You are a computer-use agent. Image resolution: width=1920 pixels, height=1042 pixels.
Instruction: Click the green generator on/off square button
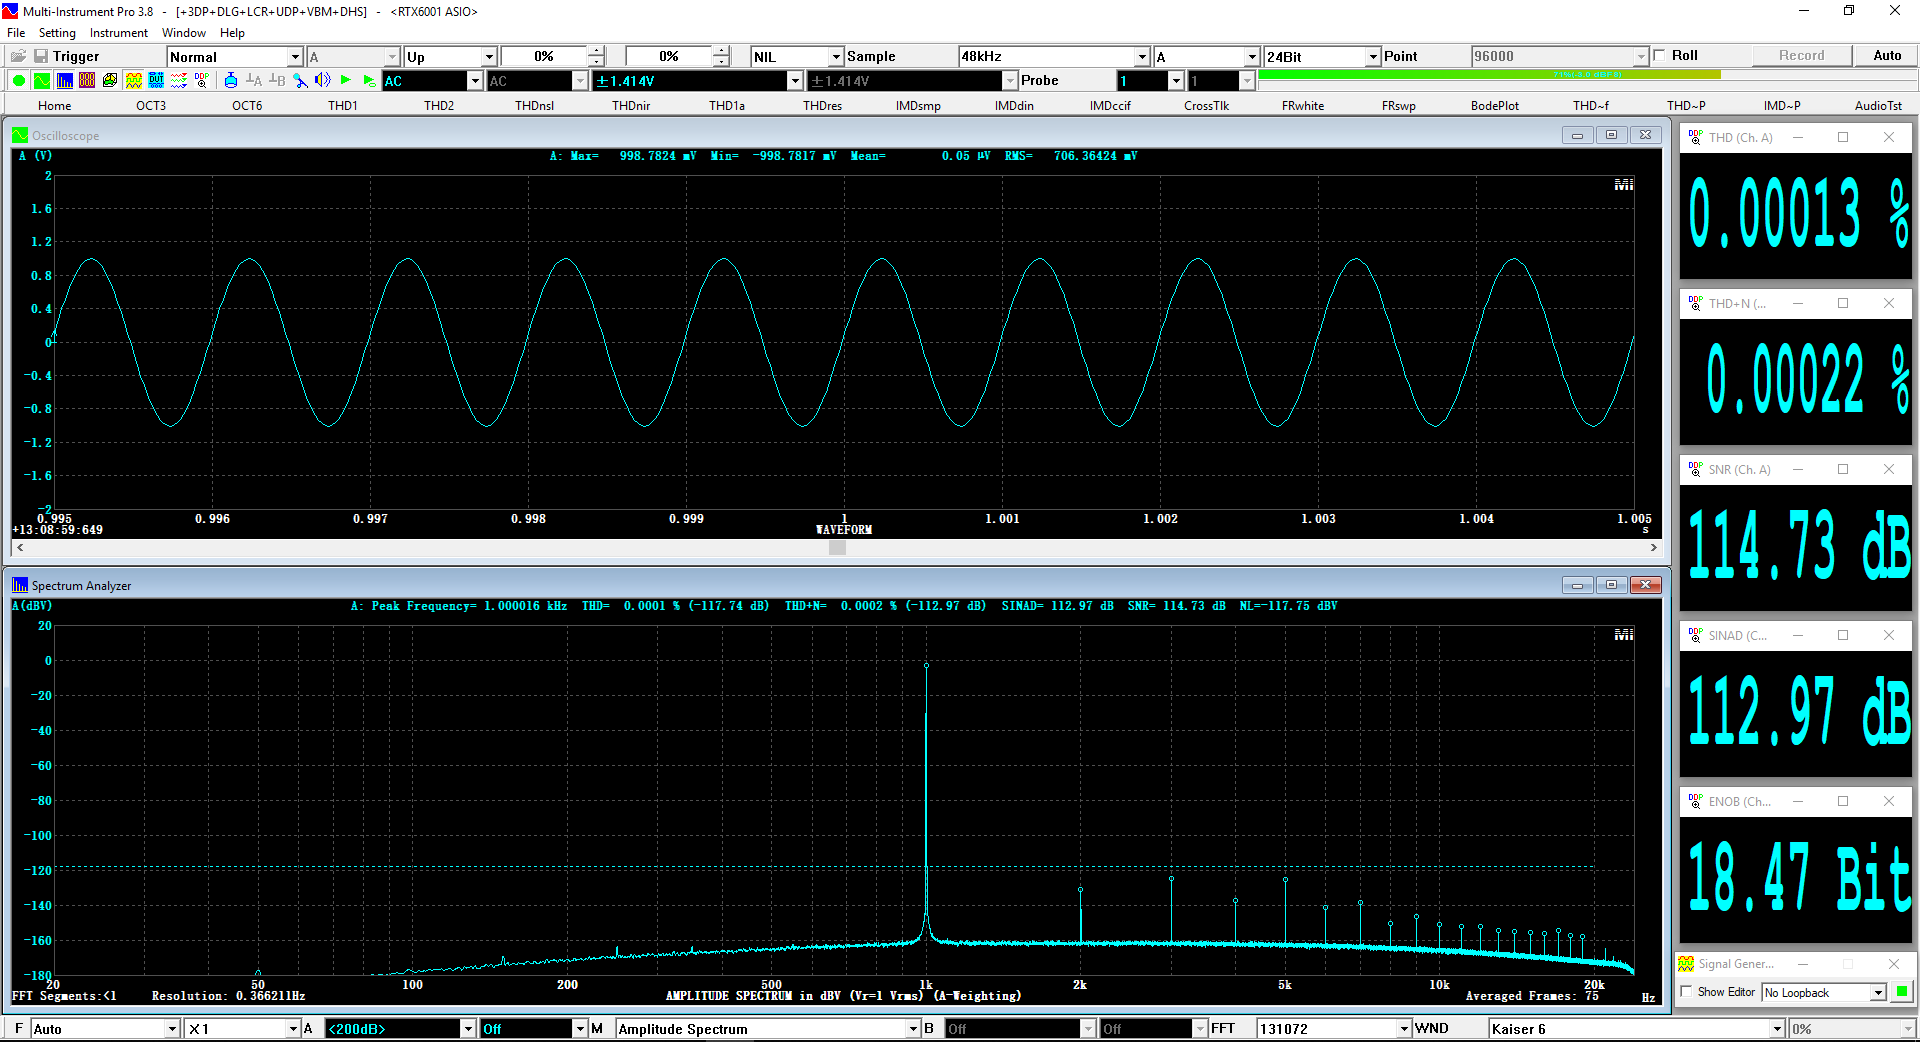pyautogui.click(x=1902, y=992)
